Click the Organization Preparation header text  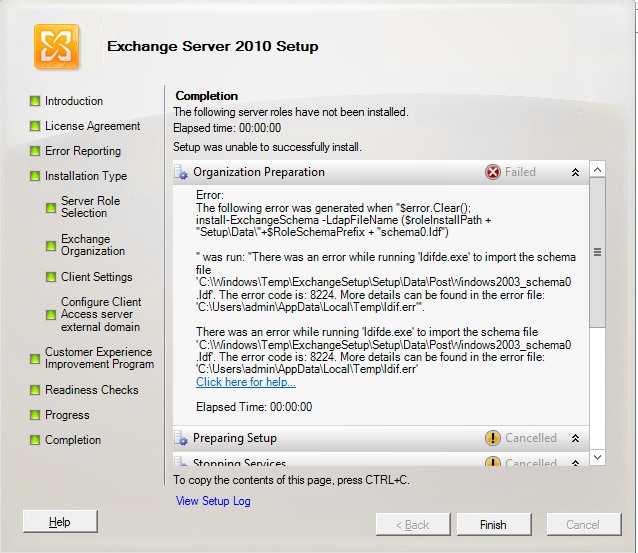259,172
